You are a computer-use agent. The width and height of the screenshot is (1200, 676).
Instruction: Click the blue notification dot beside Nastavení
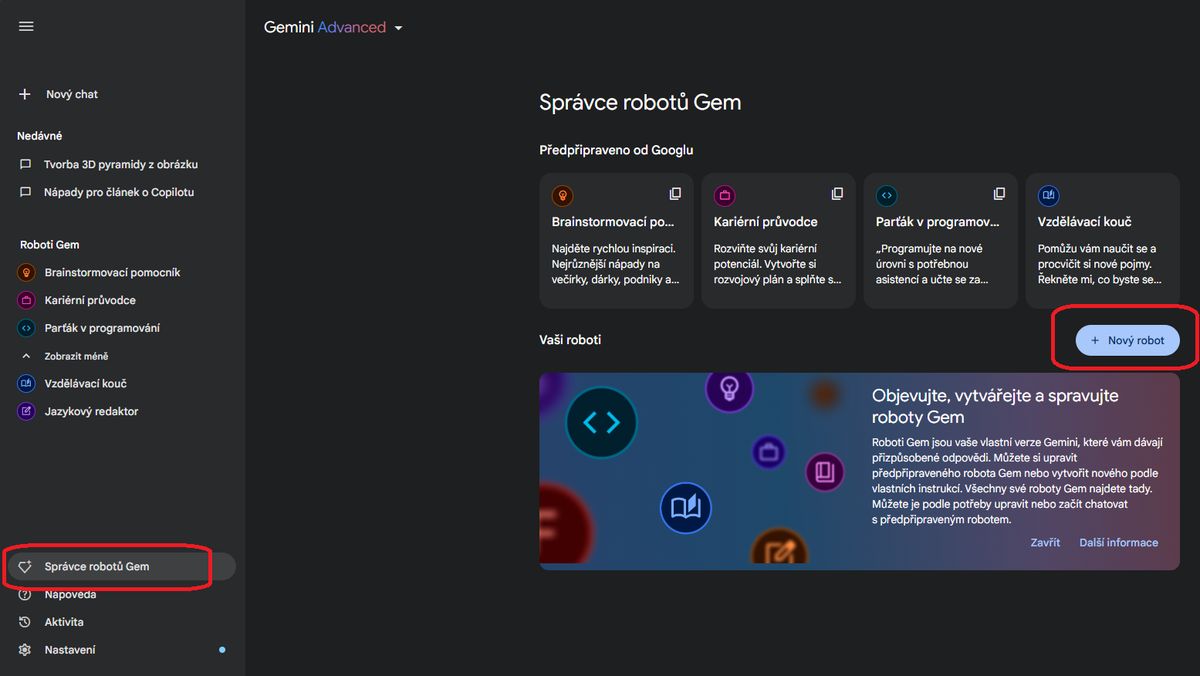click(222, 650)
